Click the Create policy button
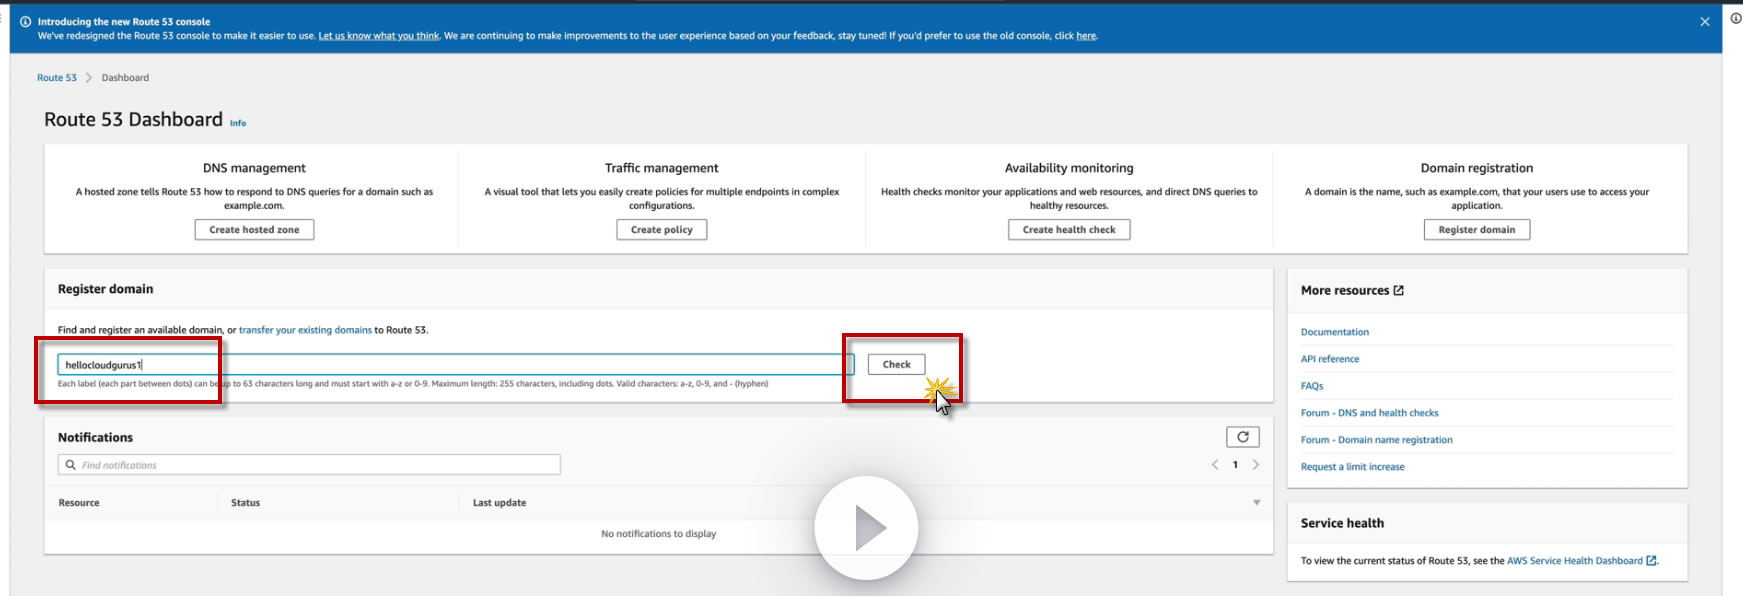 coord(662,230)
